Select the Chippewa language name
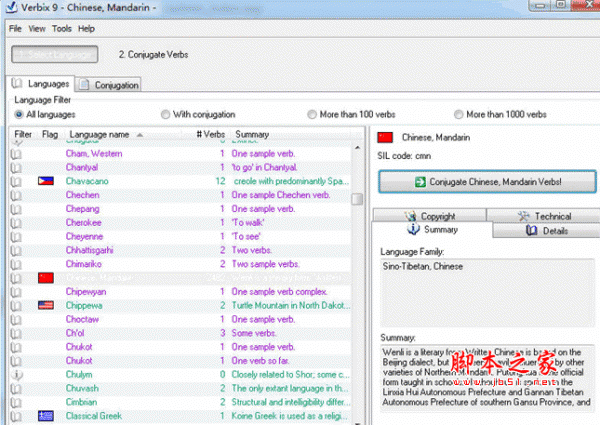Image resolution: width=600 pixels, height=425 pixels. [x=84, y=305]
